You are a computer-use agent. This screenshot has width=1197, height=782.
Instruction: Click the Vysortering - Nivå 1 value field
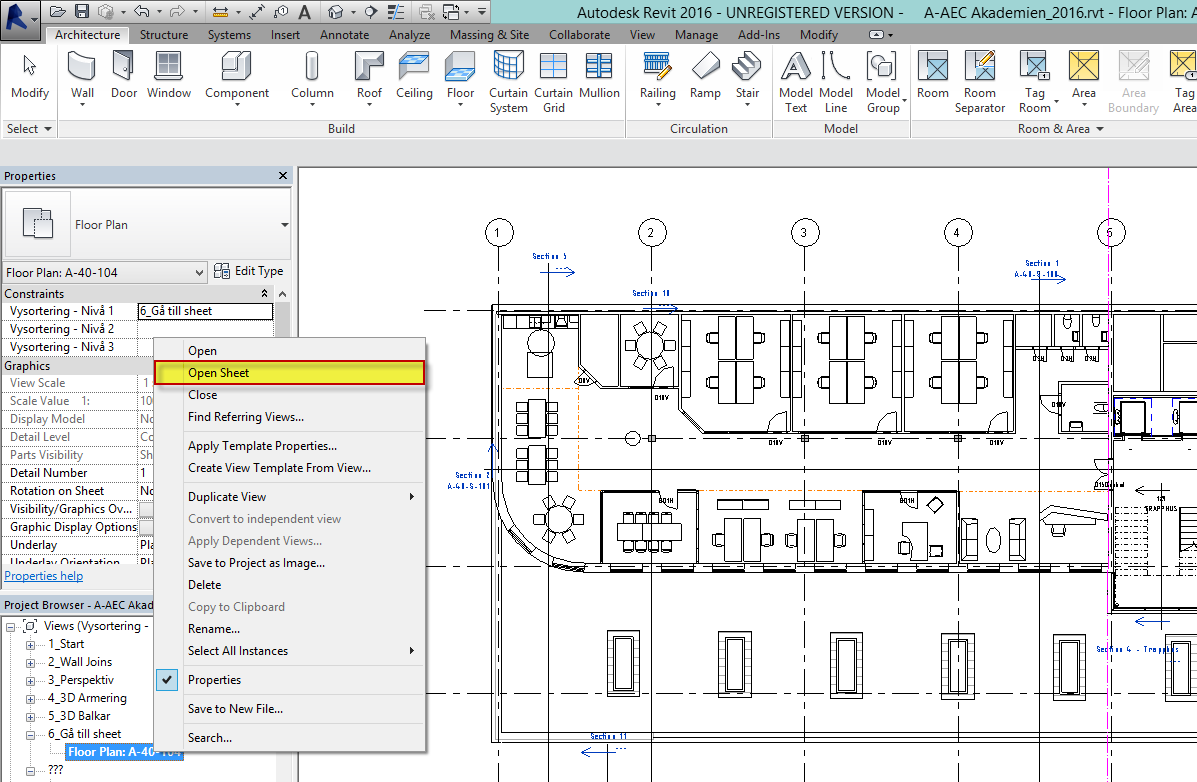[205, 311]
